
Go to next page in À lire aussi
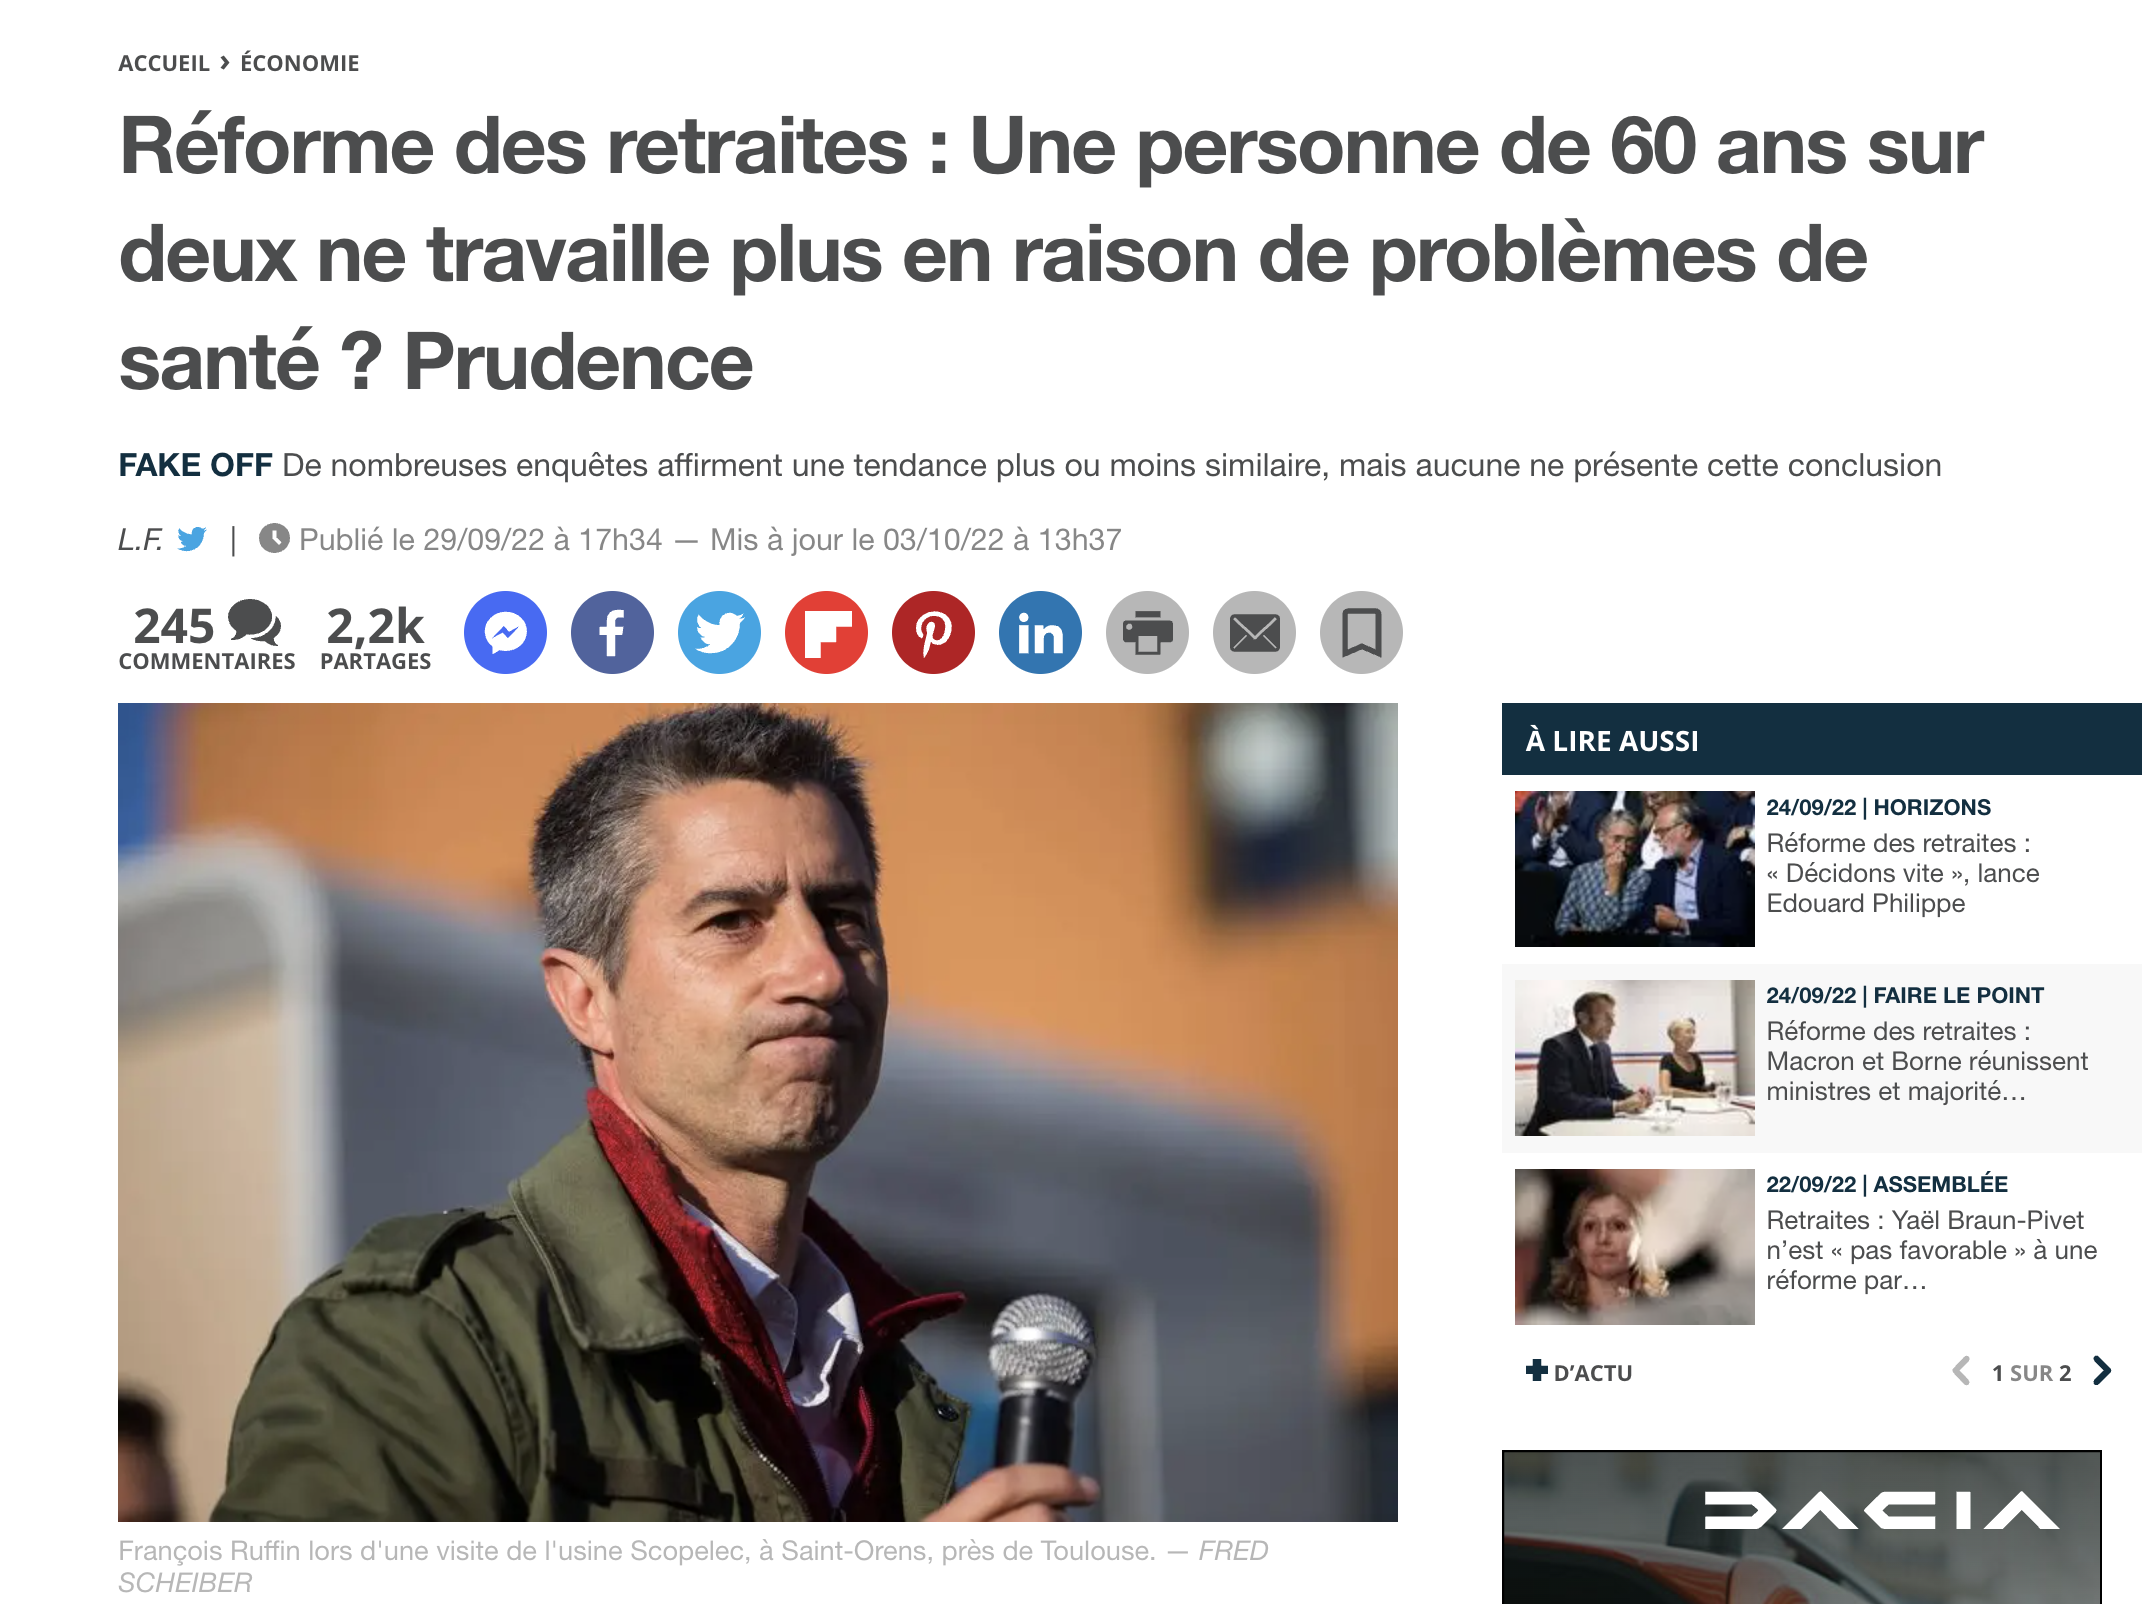coord(2102,1371)
